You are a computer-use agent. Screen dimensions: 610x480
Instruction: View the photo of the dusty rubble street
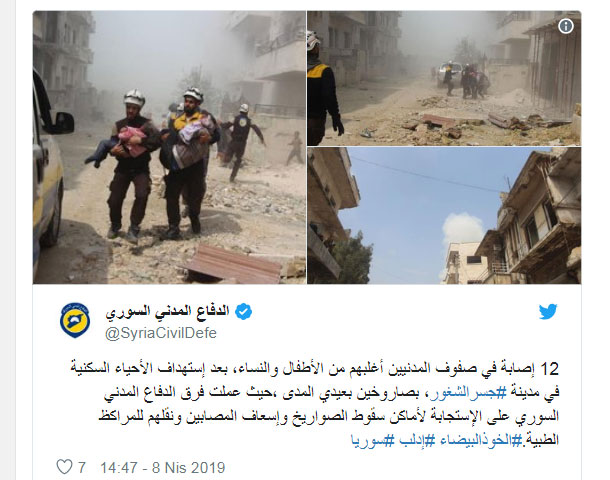pos(444,78)
